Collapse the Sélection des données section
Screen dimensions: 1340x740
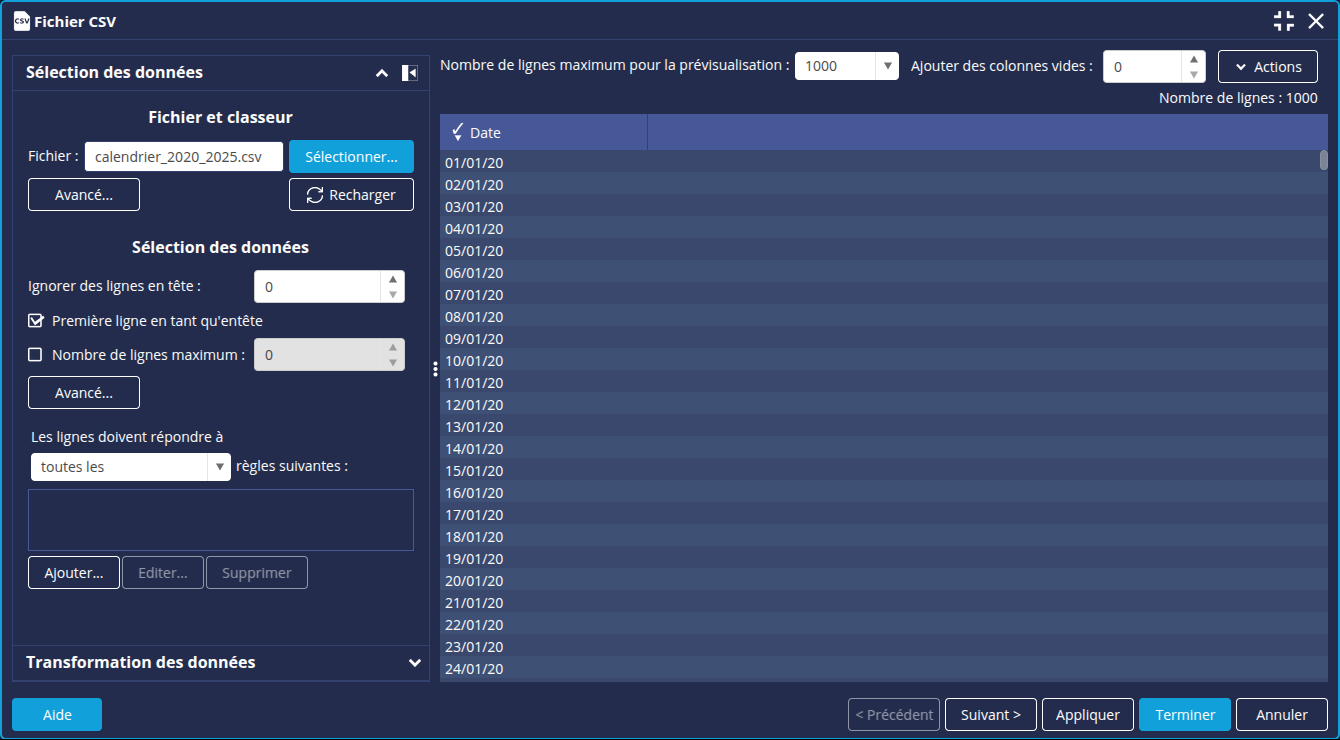tap(381, 73)
